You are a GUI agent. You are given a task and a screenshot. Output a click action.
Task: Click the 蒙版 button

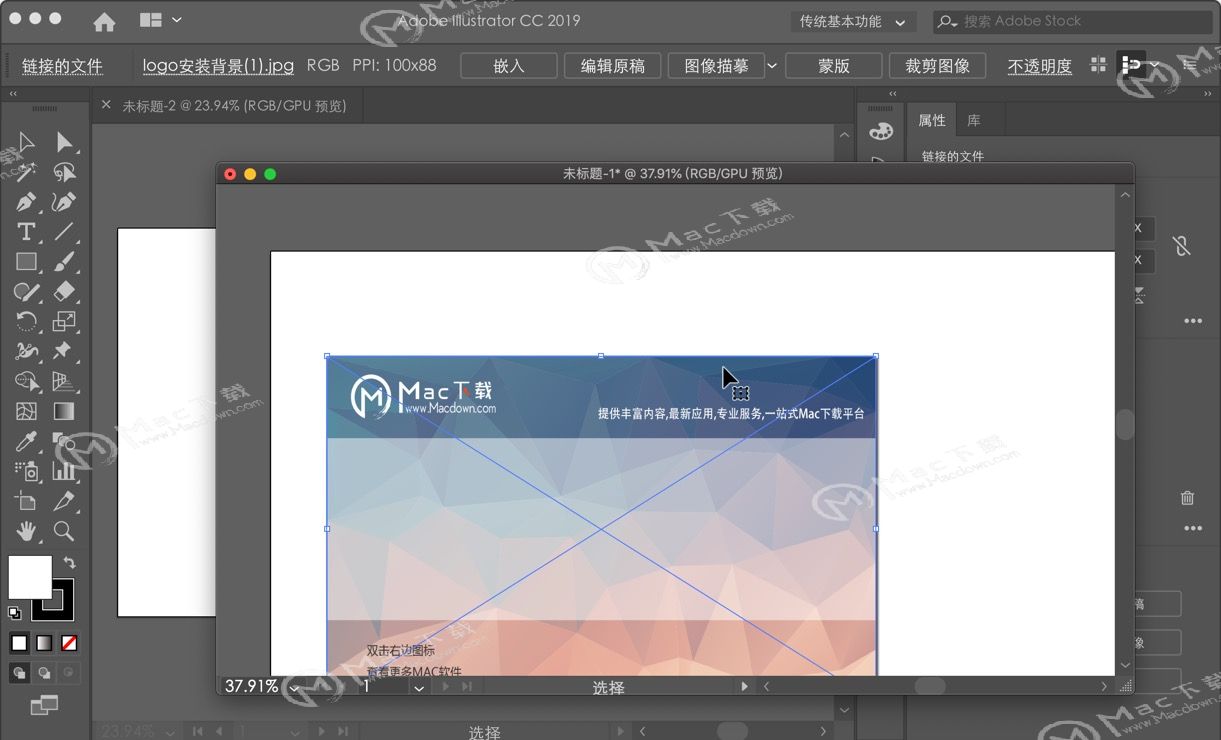[x=834, y=66]
